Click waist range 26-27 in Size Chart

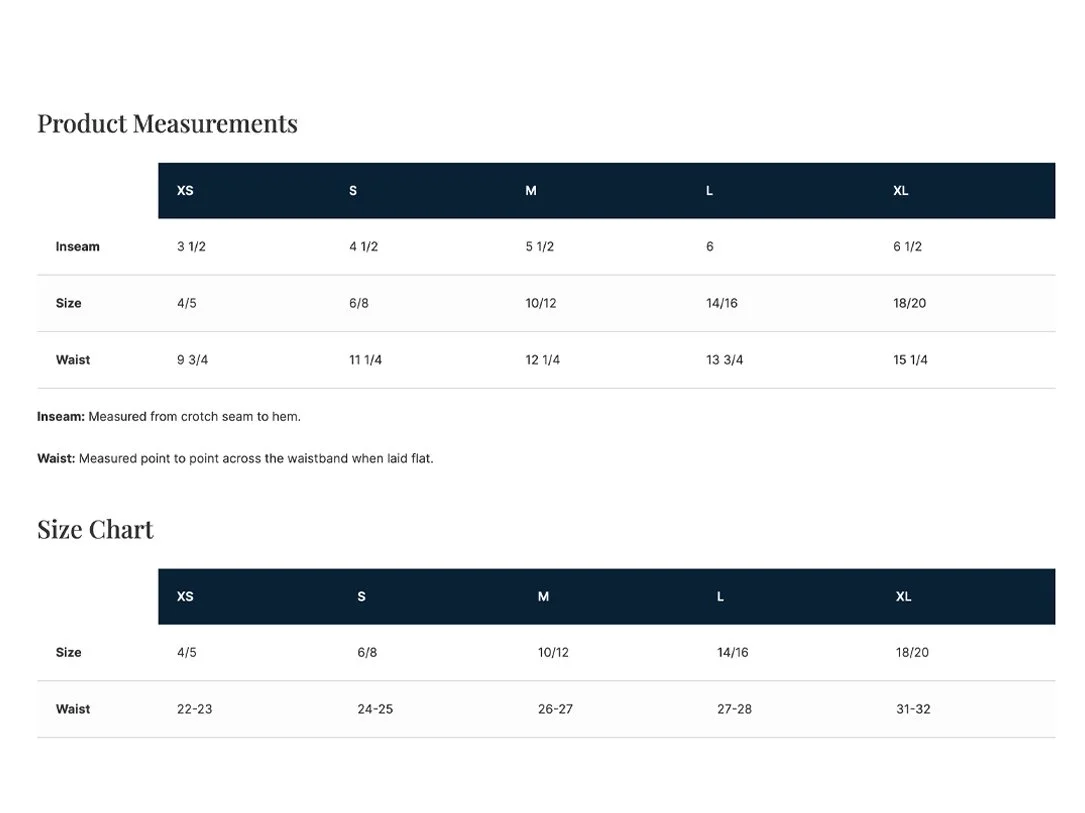[555, 709]
